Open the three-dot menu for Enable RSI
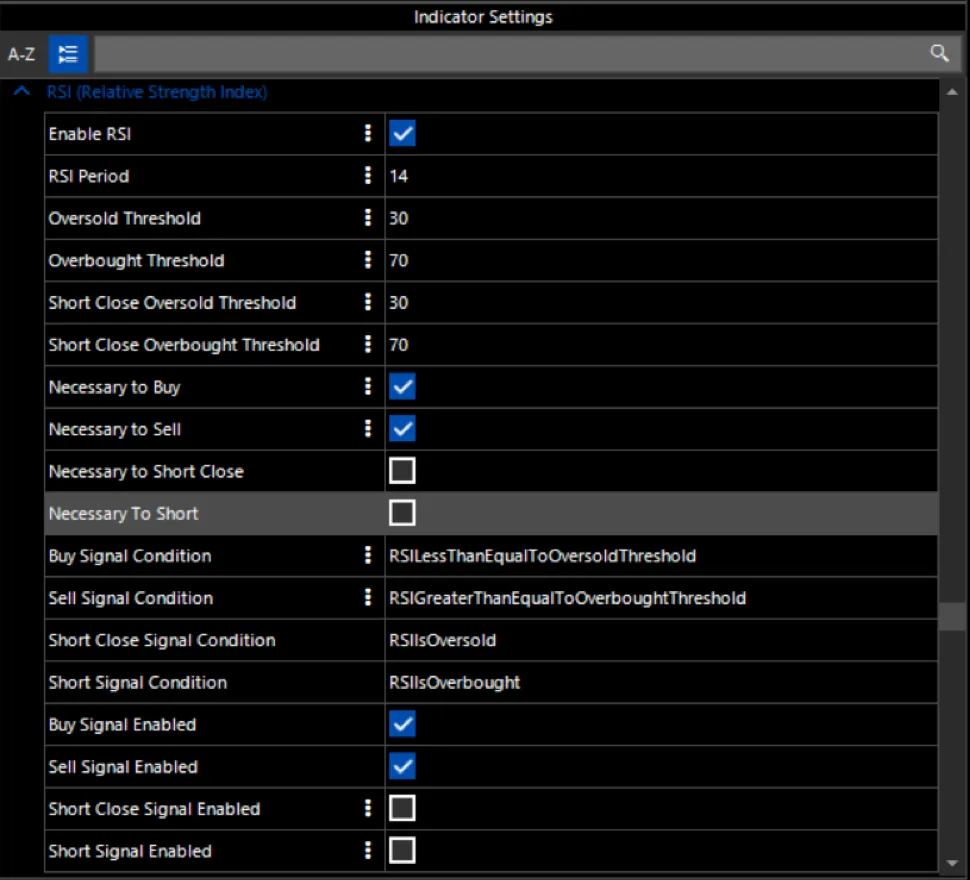This screenshot has height=880, width=970. tap(368, 134)
